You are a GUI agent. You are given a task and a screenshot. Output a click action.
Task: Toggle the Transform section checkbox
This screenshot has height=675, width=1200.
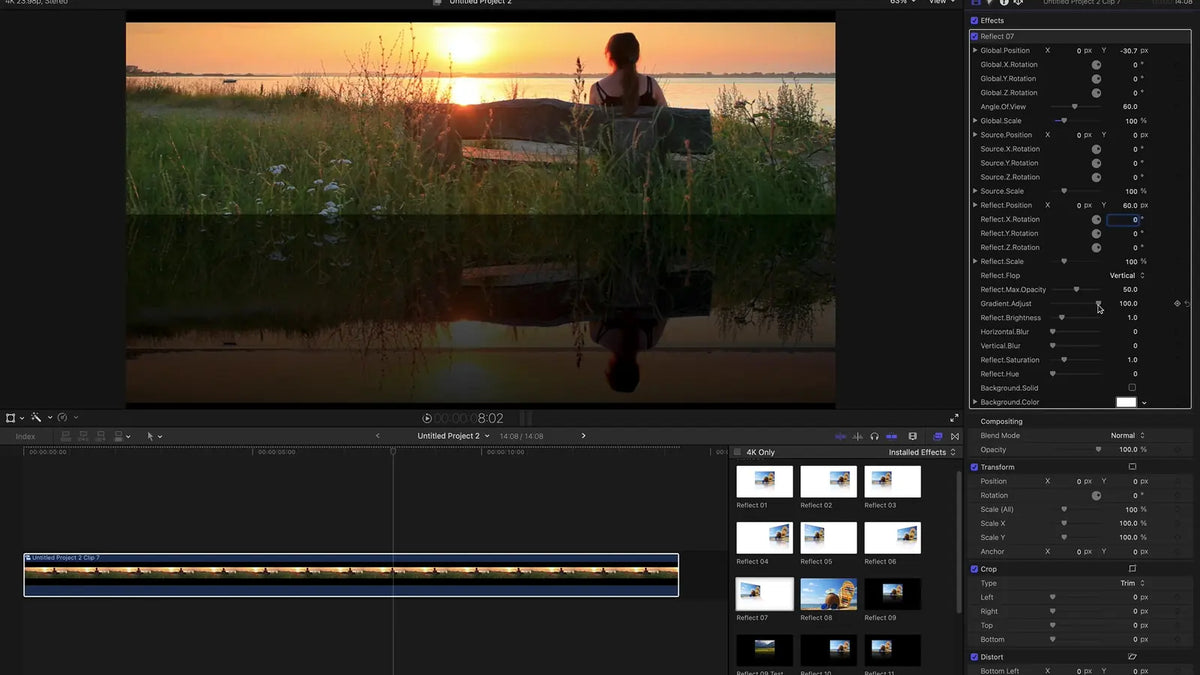point(974,467)
